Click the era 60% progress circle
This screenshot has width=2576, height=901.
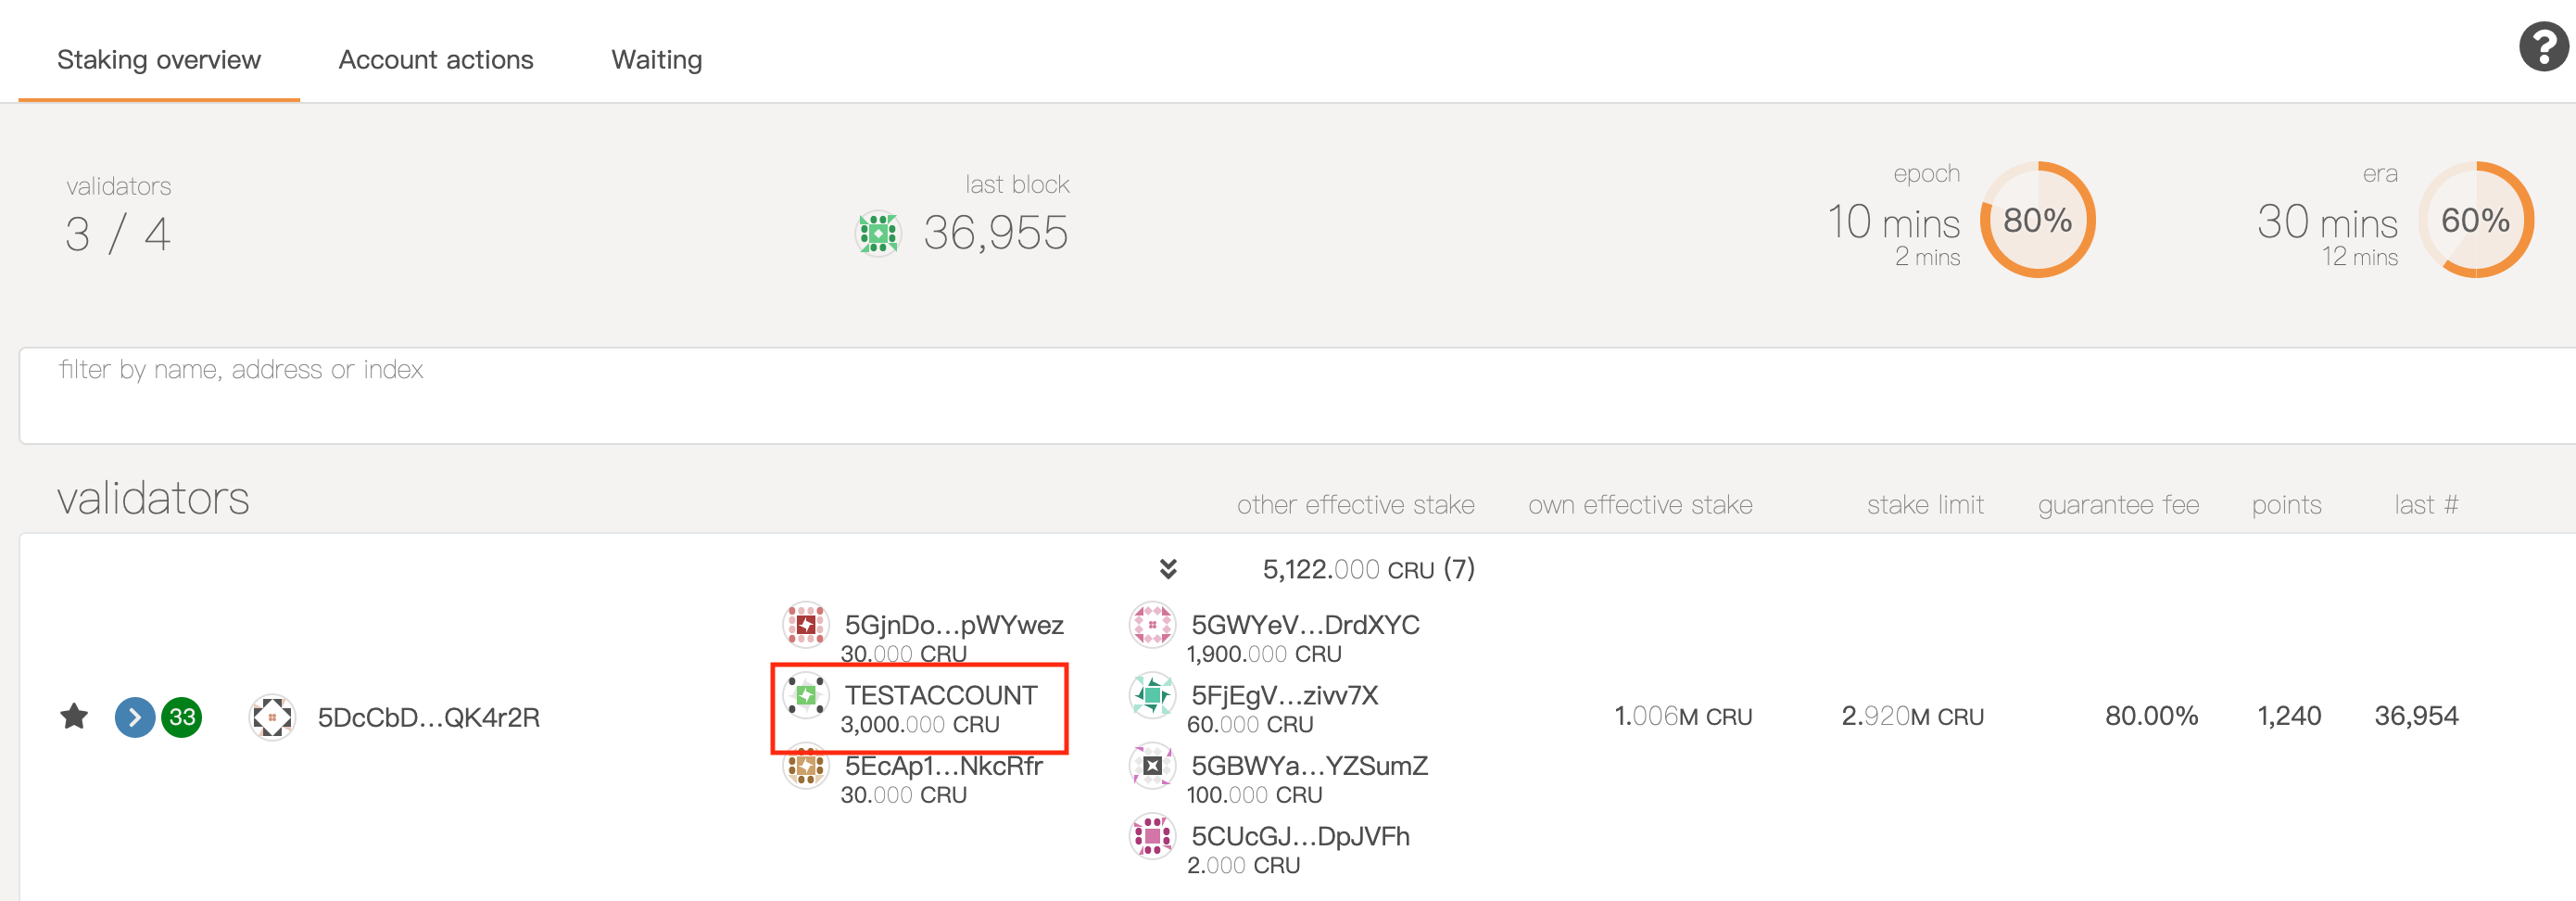[x=2475, y=220]
